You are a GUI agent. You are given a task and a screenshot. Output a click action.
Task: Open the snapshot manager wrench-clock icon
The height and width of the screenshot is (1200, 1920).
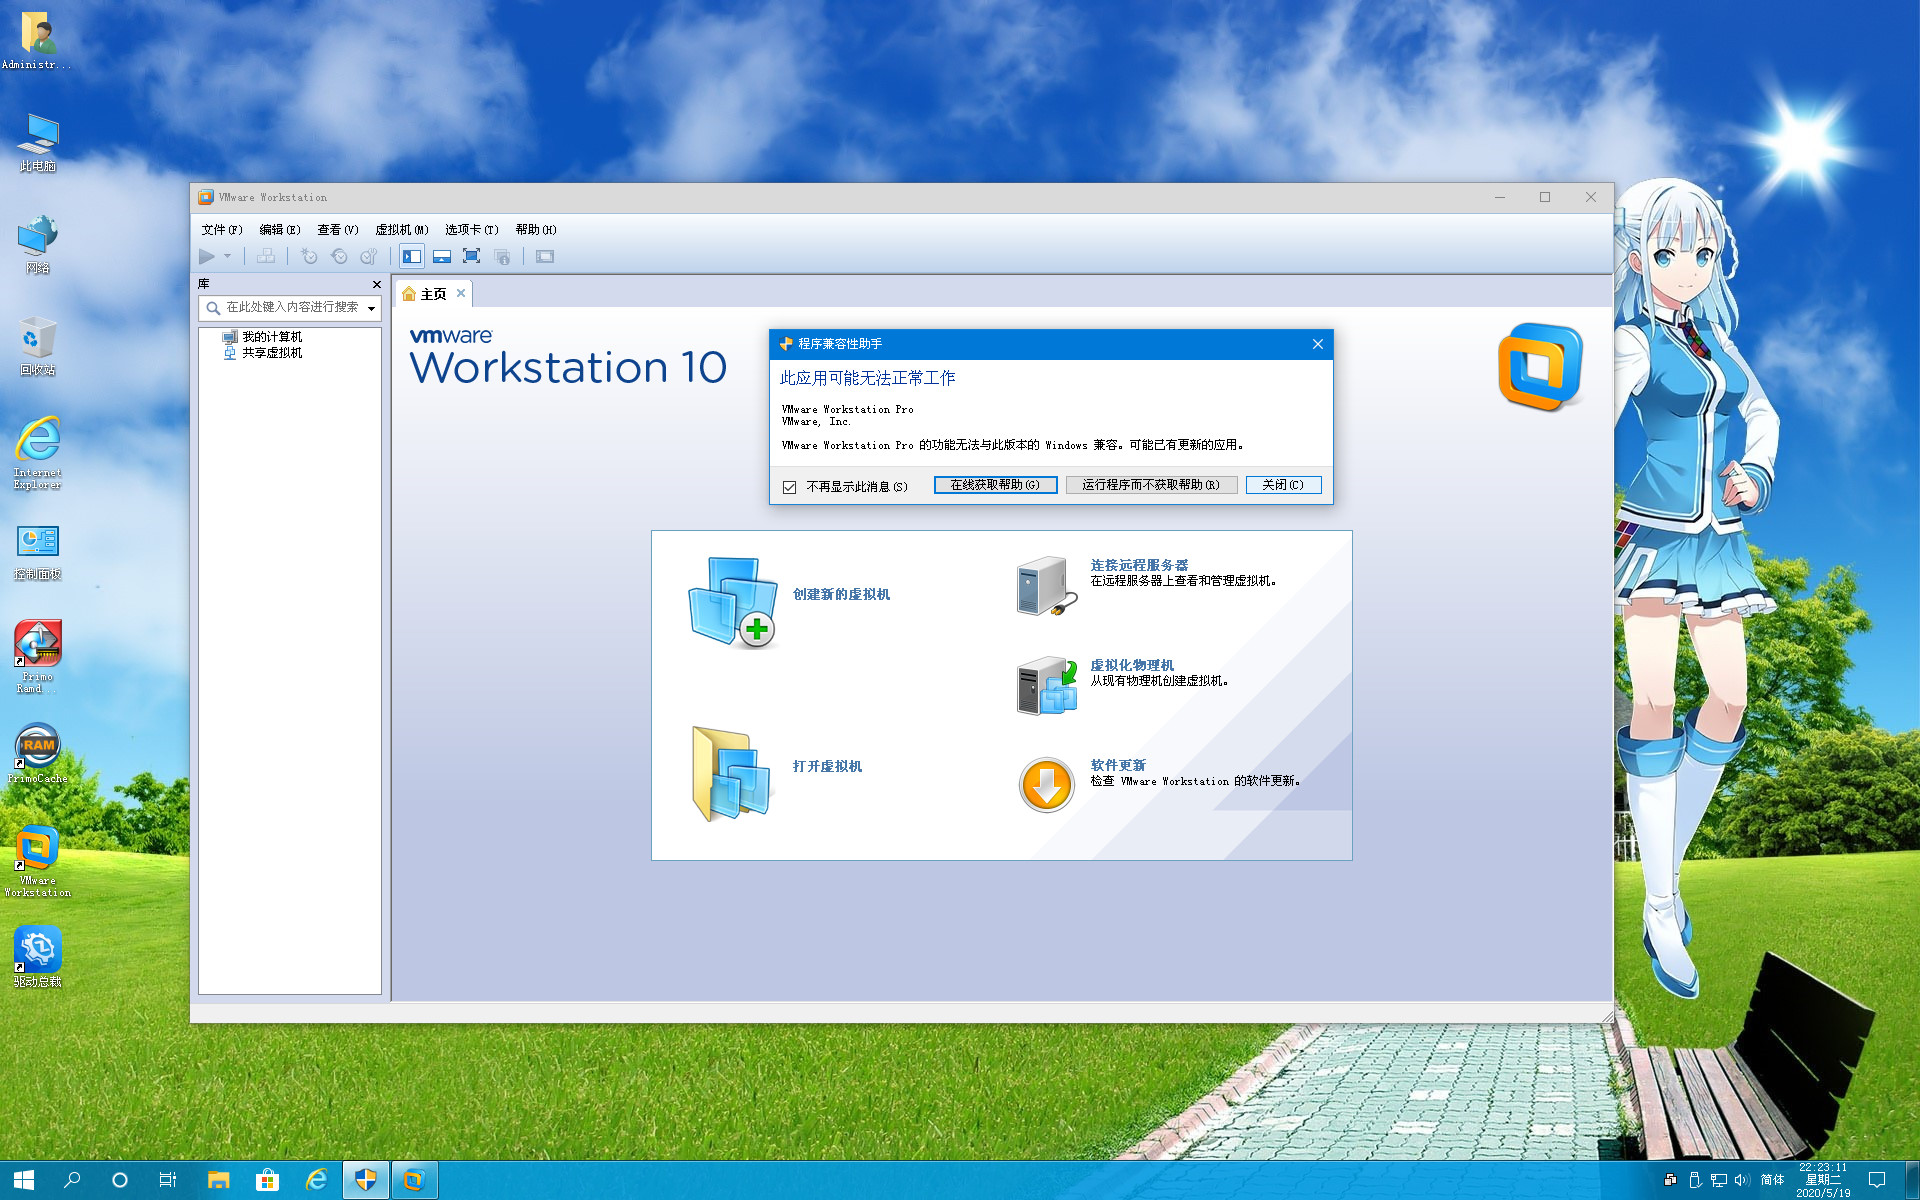click(369, 257)
